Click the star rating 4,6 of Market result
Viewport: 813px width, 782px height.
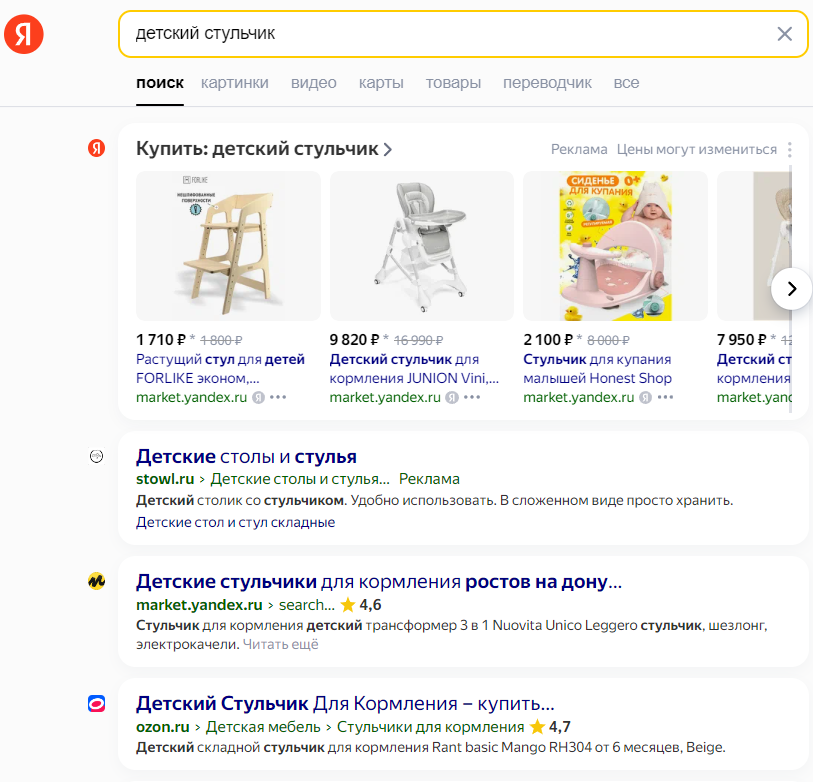[361, 605]
